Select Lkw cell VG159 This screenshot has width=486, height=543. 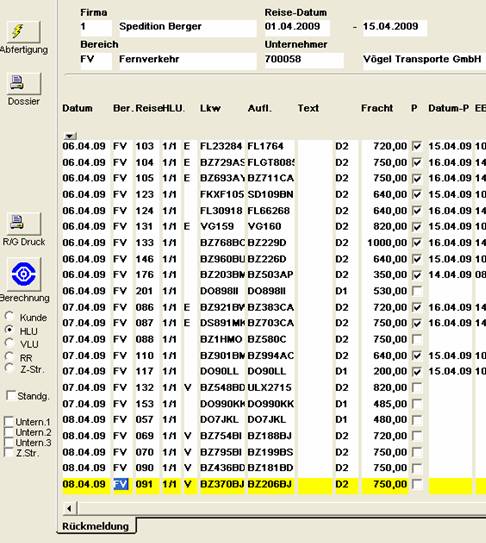click(x=222, y=227)
